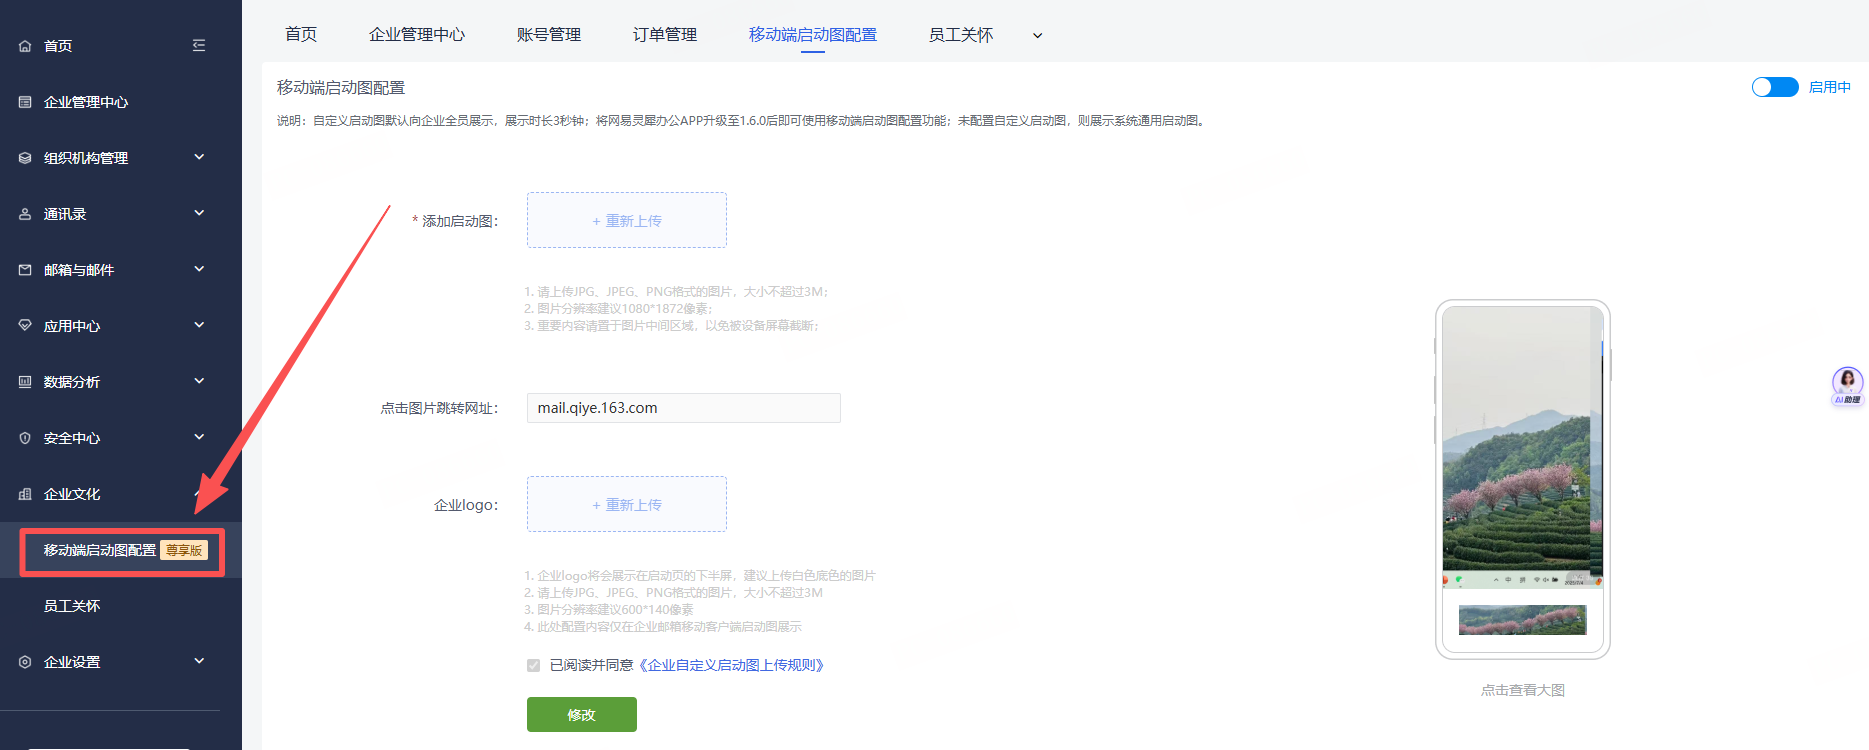Expand 邮箱与邮件 submenu chevron
This screenshot has width=1869, height=750.
click(199, 269)
